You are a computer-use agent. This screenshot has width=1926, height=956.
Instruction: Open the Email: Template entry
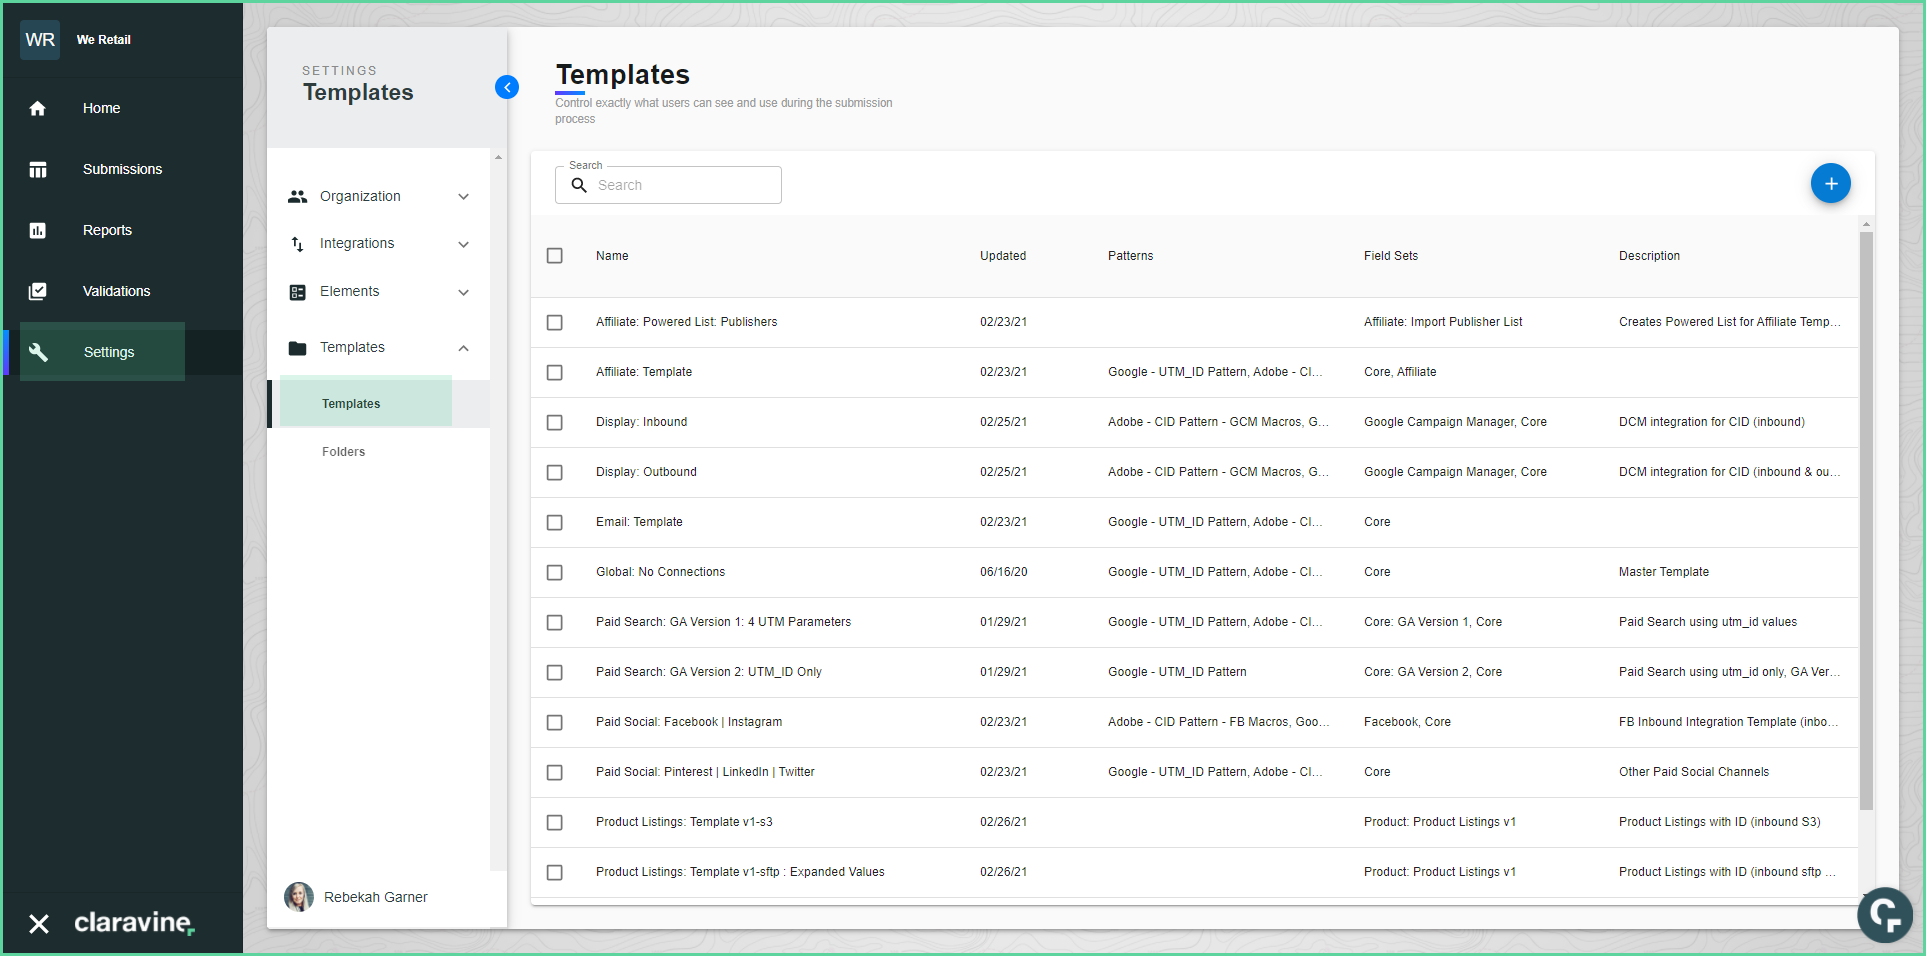click(639, 522)
